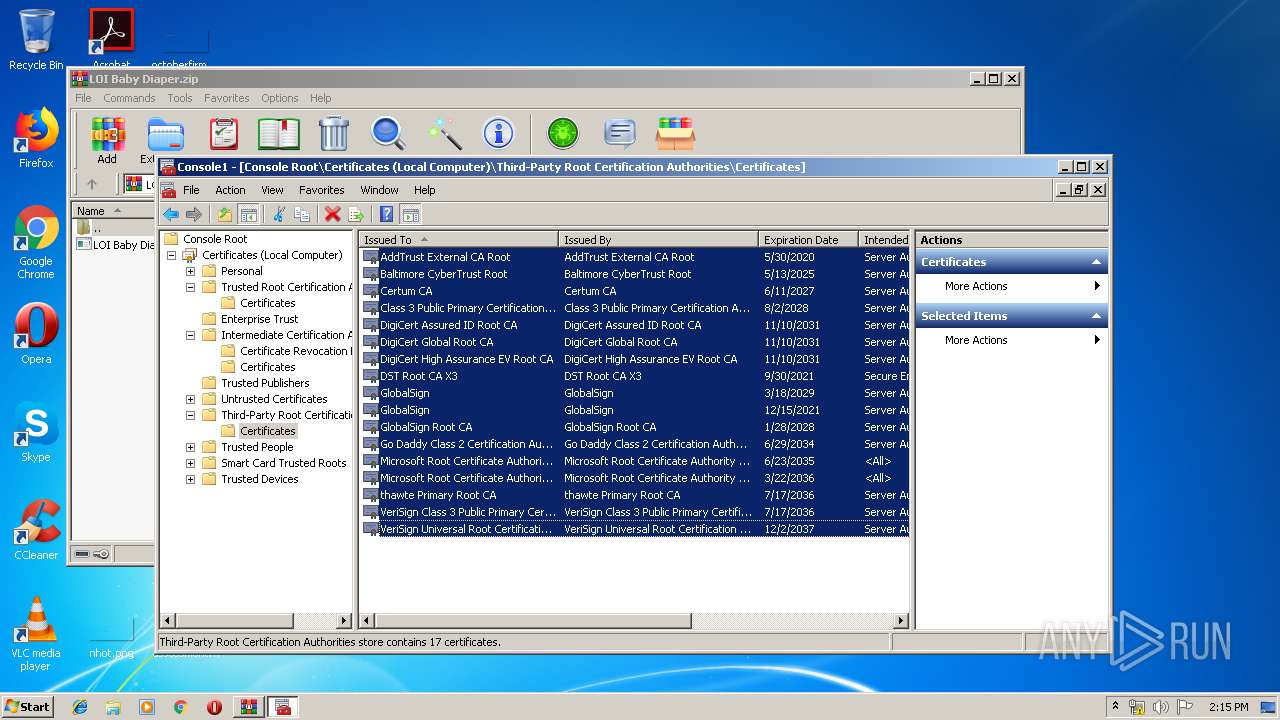
Task: Open the console's Favorites menu
Action: 322,190
